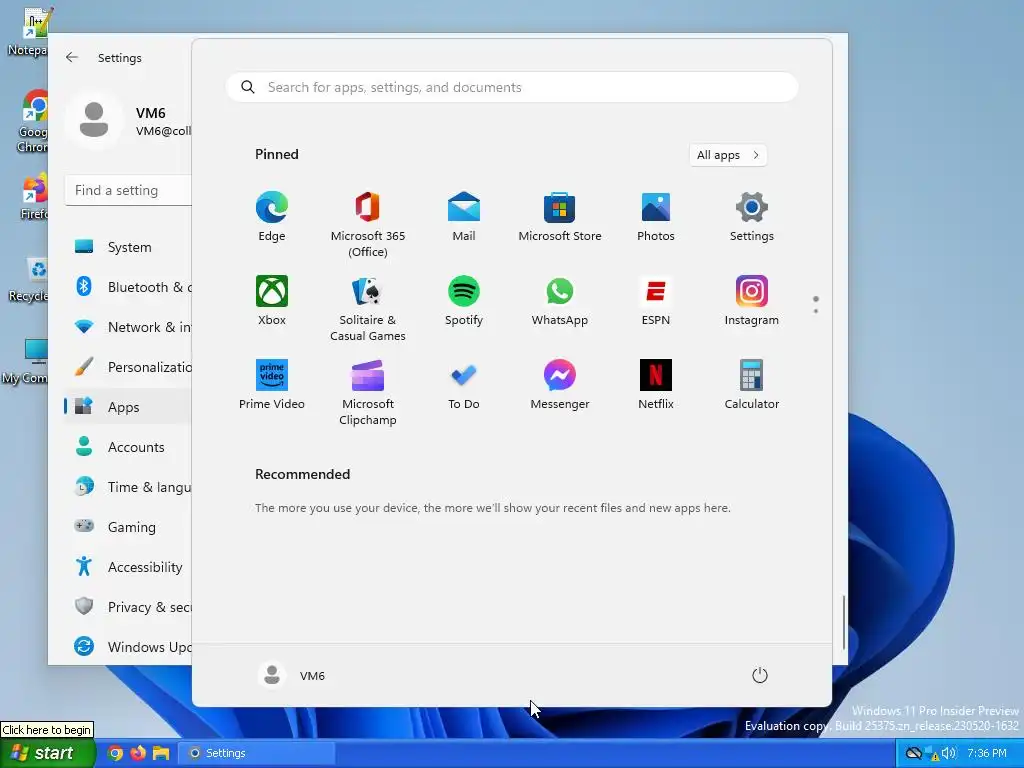Open the Instagram app
Screen dimensions: 1024x768
752,300
